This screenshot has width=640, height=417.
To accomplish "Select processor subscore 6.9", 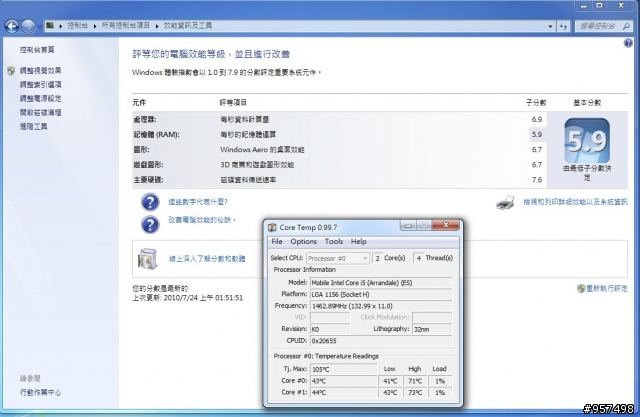I will pos(537,119).
